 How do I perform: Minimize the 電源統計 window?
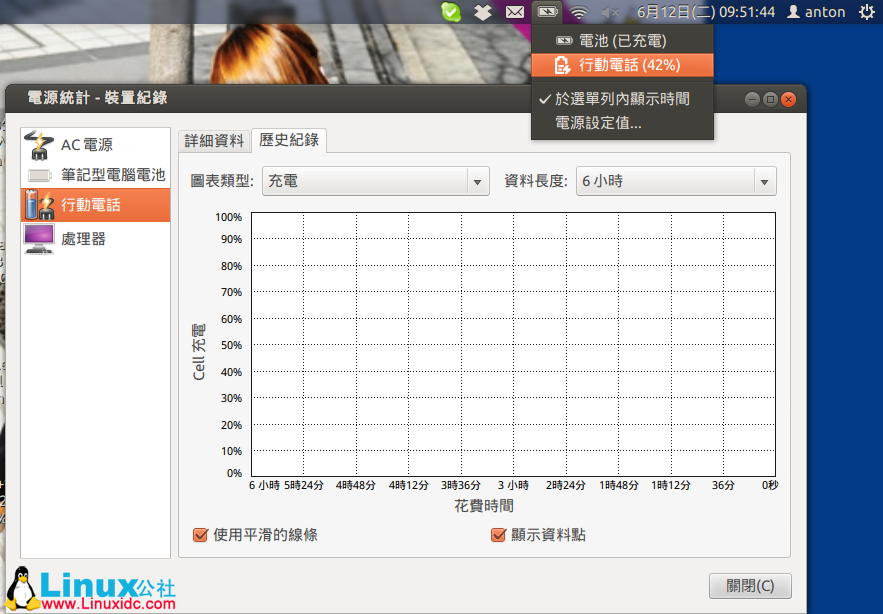click(752, 100)
